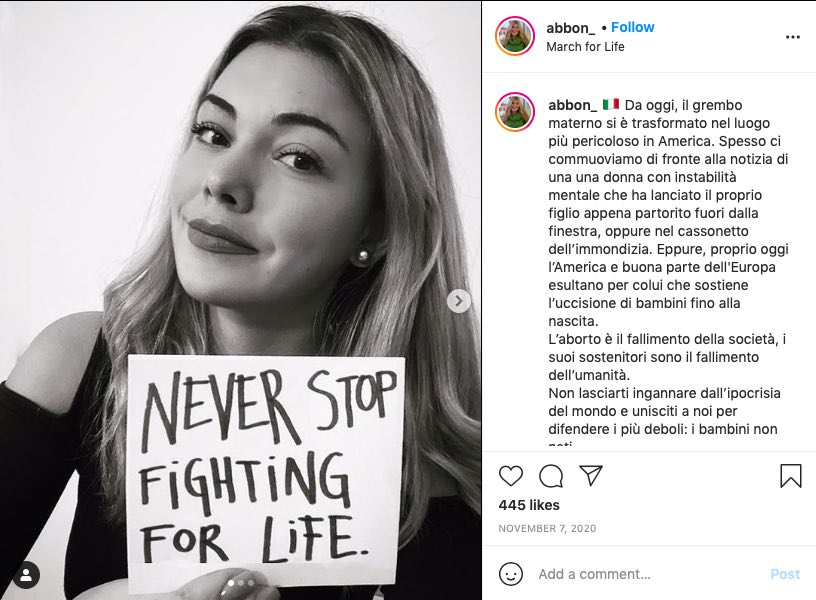Open the November 7, 2020 timestamp
The image size is (816, 600).
(x=547, y=528)
